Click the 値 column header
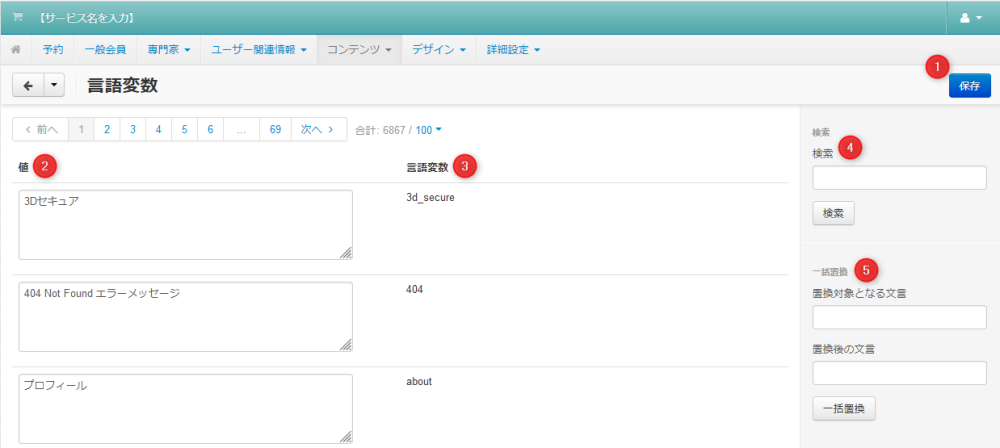This screenshot has width=1000, height=448. coord(24,167)
